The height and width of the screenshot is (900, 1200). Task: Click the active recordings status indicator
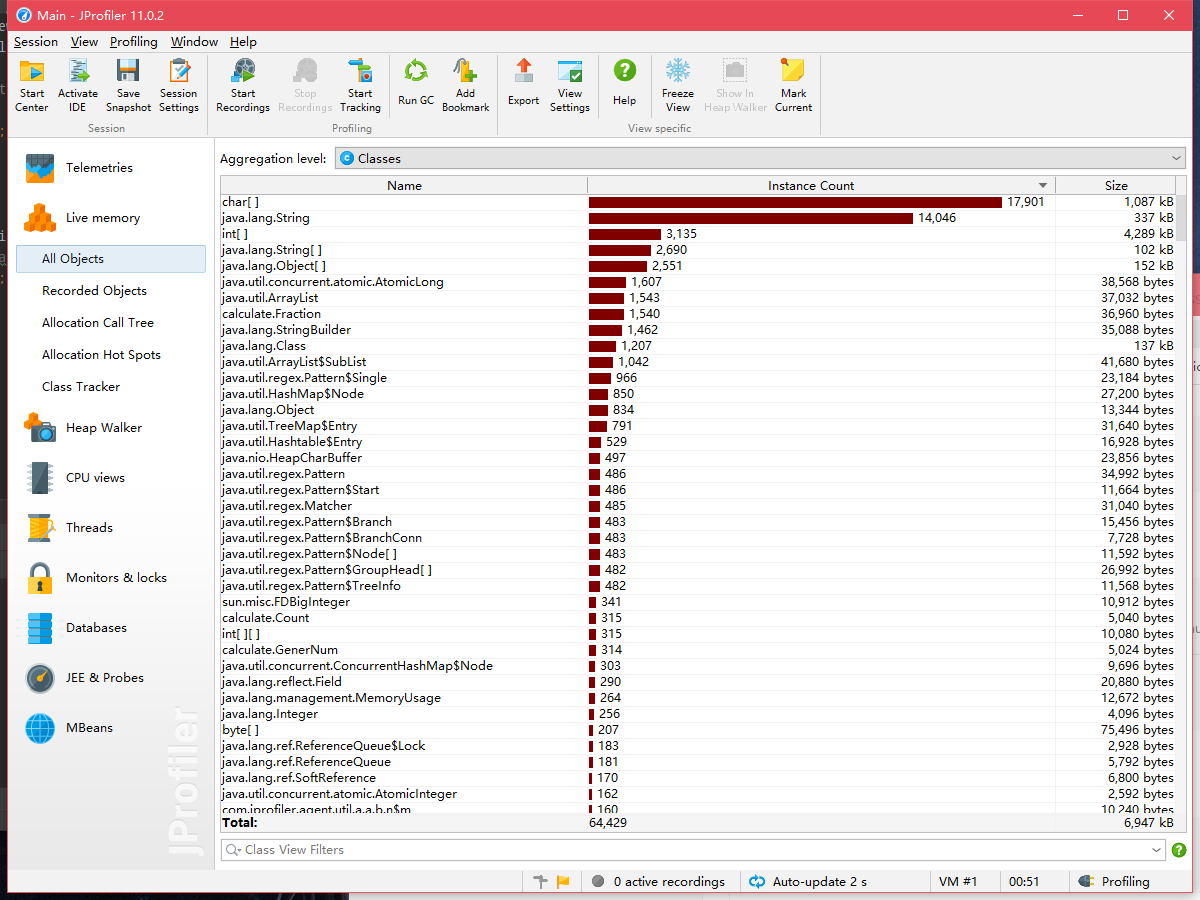(x=658, y=882)
